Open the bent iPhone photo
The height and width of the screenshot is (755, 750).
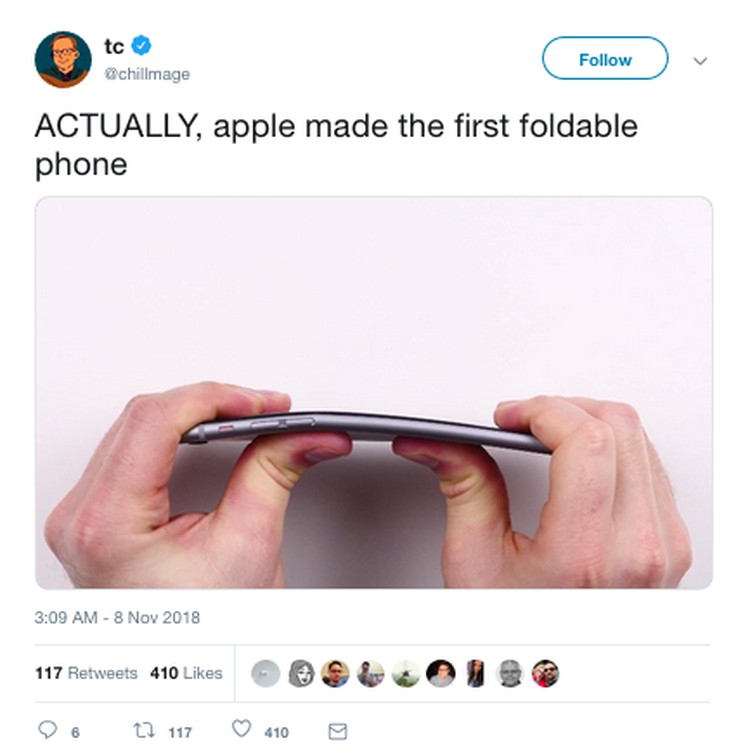tap(374, 392)
